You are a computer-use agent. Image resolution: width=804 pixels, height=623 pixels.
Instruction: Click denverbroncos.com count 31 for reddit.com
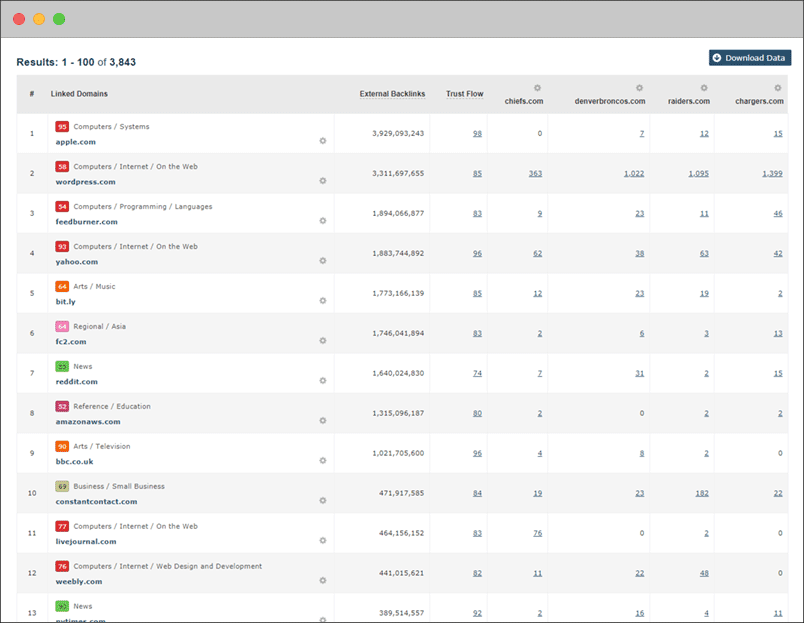point(639,374)
